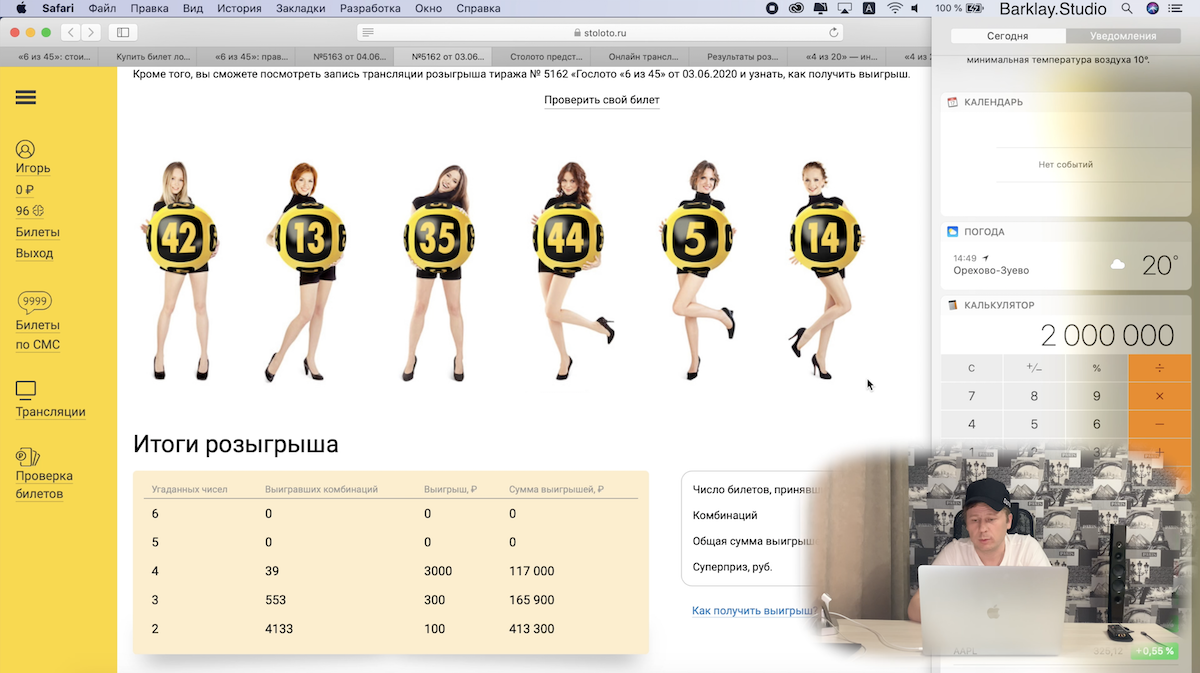Click Wi-Fi status icon in menu bar
This screenshot has width=1200, height=673.
(x=894, y=8)
